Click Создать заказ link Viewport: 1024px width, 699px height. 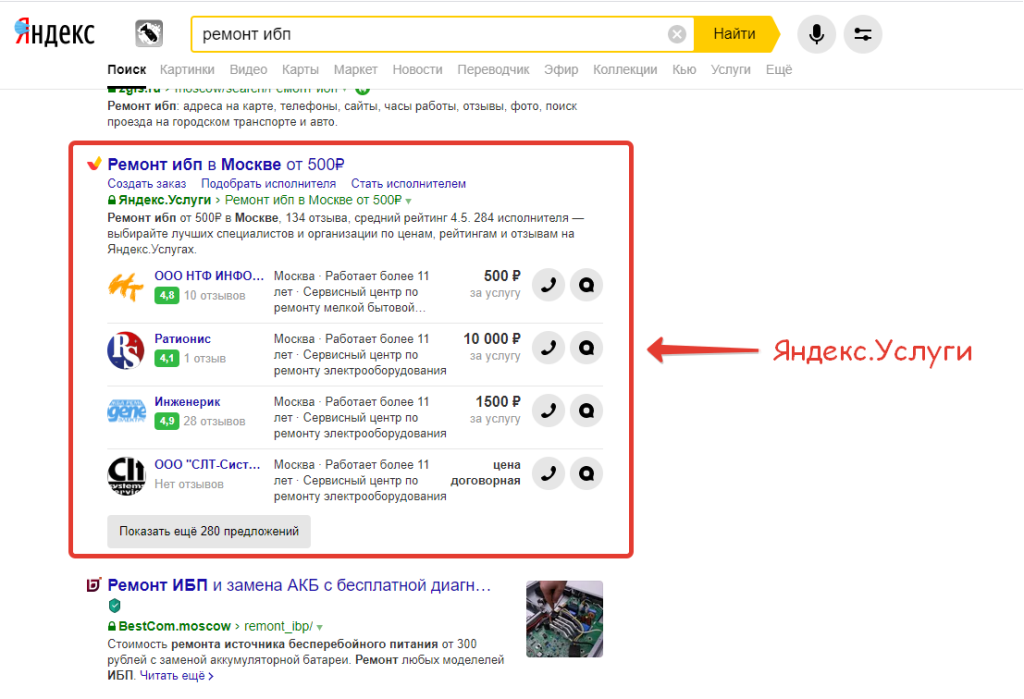[x=147, y=184]
